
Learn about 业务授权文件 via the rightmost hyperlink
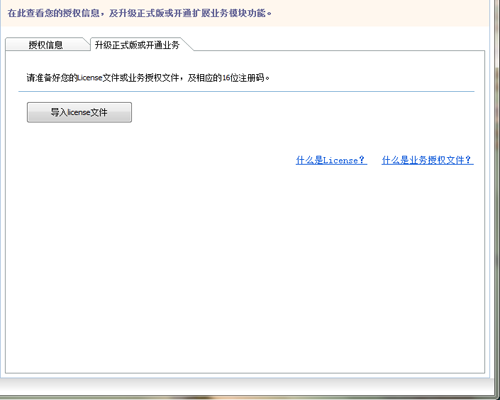428,160
